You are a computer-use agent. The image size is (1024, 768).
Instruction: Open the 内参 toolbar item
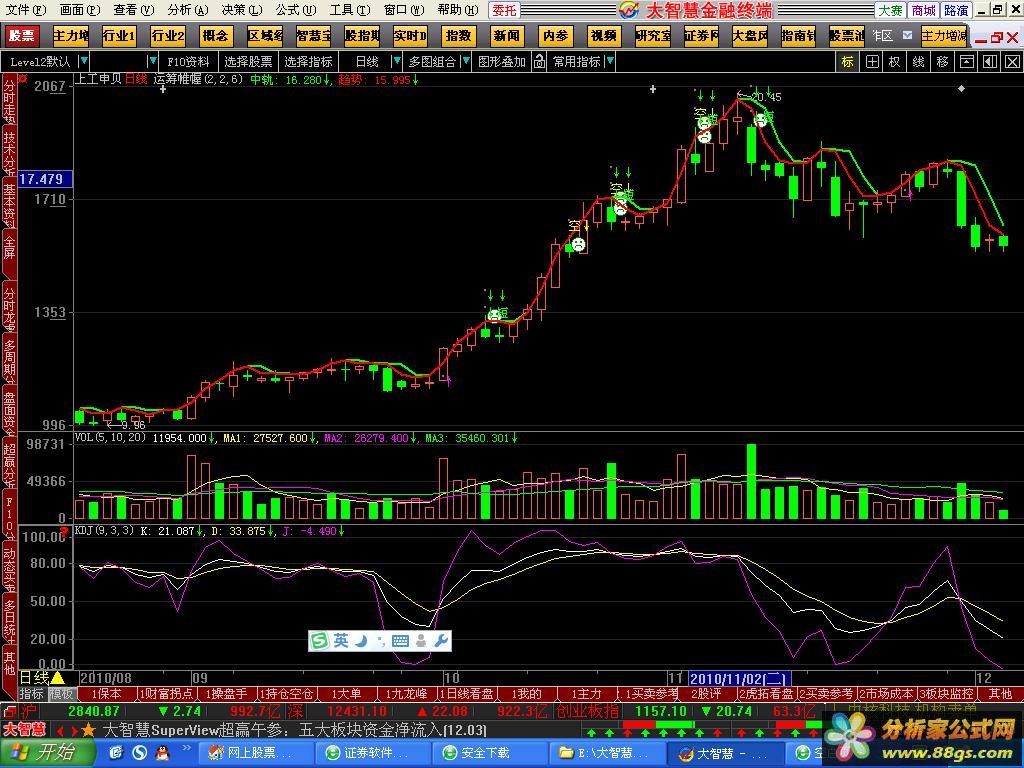[x=555, y=36]
